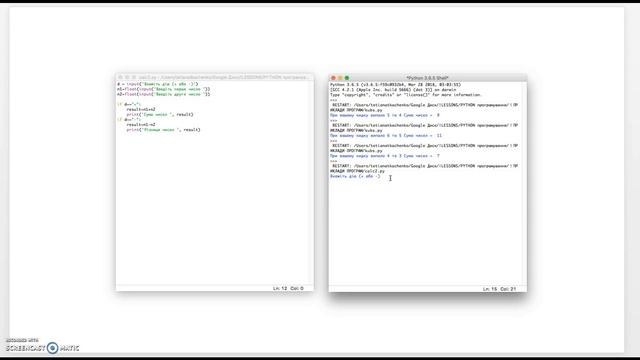The image size is (640, 360).
Task: Click the 'Ln: 15' indicator in the shell status bar
Action: (x=490, y=289)
